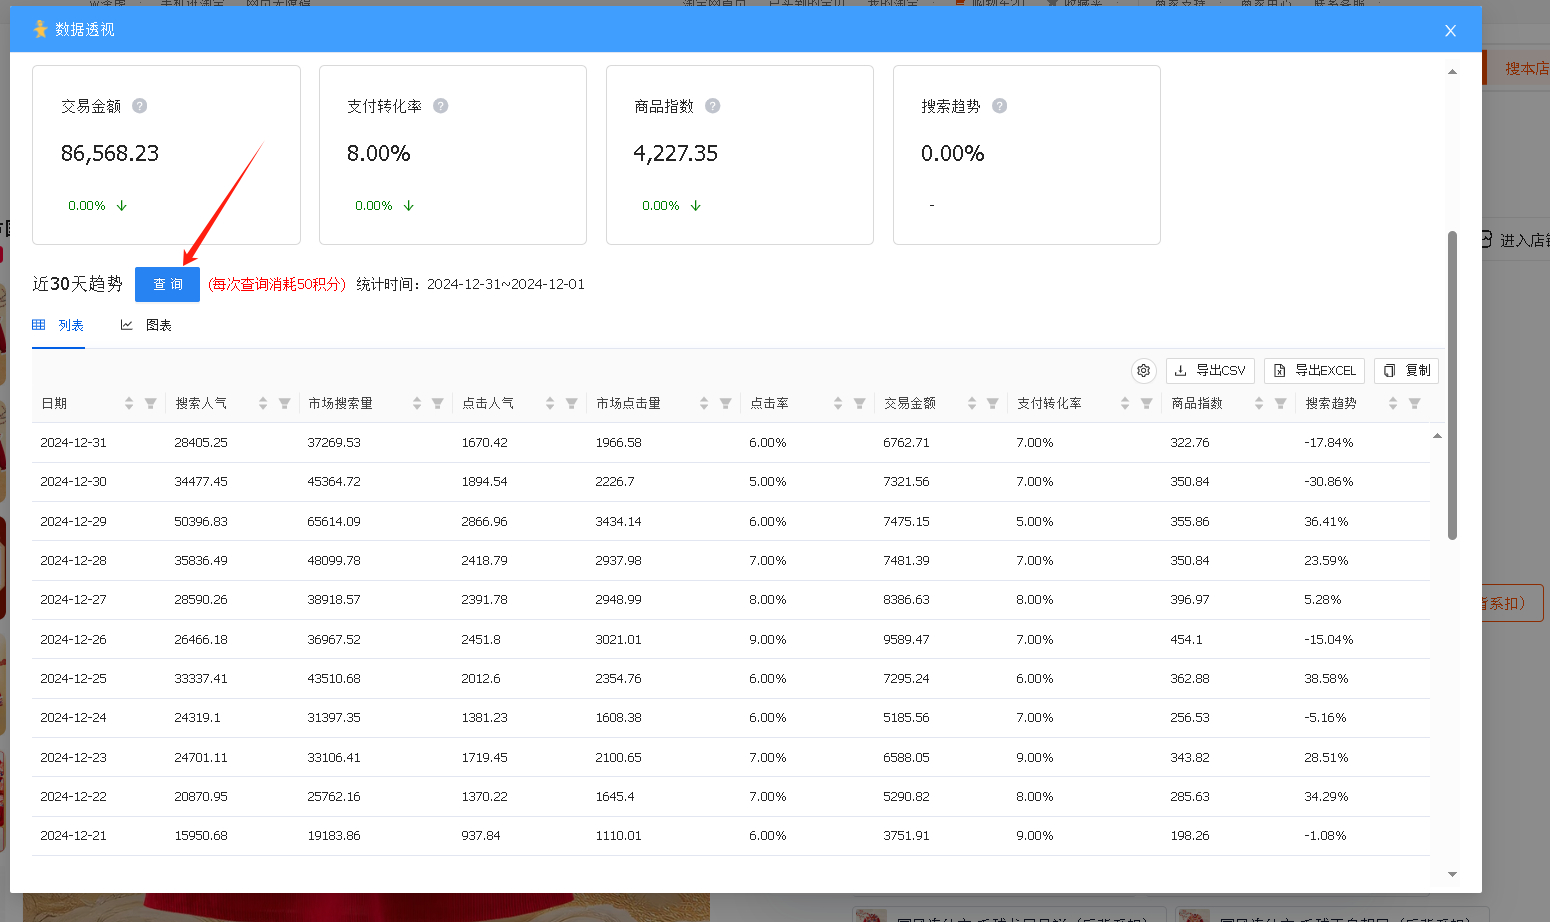Screen dimensions: 1550x922
Task: Filter the 商品指数 column funnel icon
Action: tap(1281, 403)
